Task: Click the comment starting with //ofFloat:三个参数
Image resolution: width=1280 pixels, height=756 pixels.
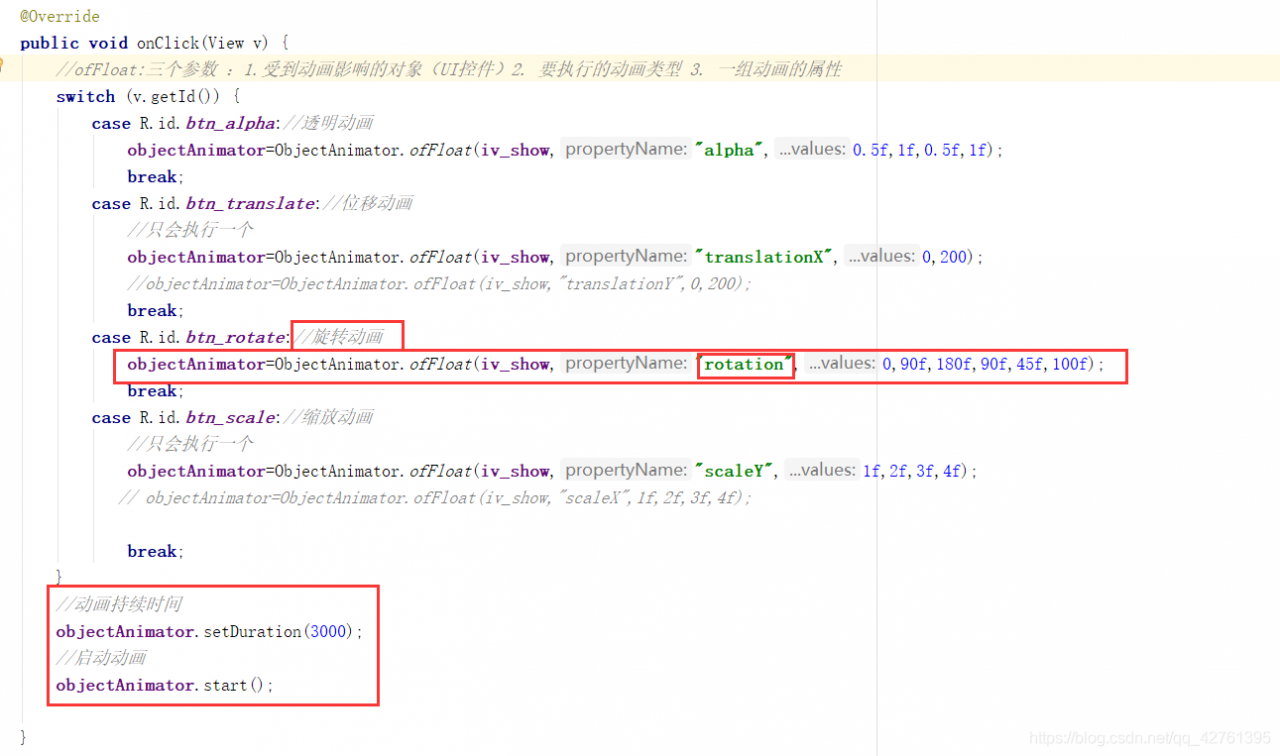Action: (x=449, y=70)
